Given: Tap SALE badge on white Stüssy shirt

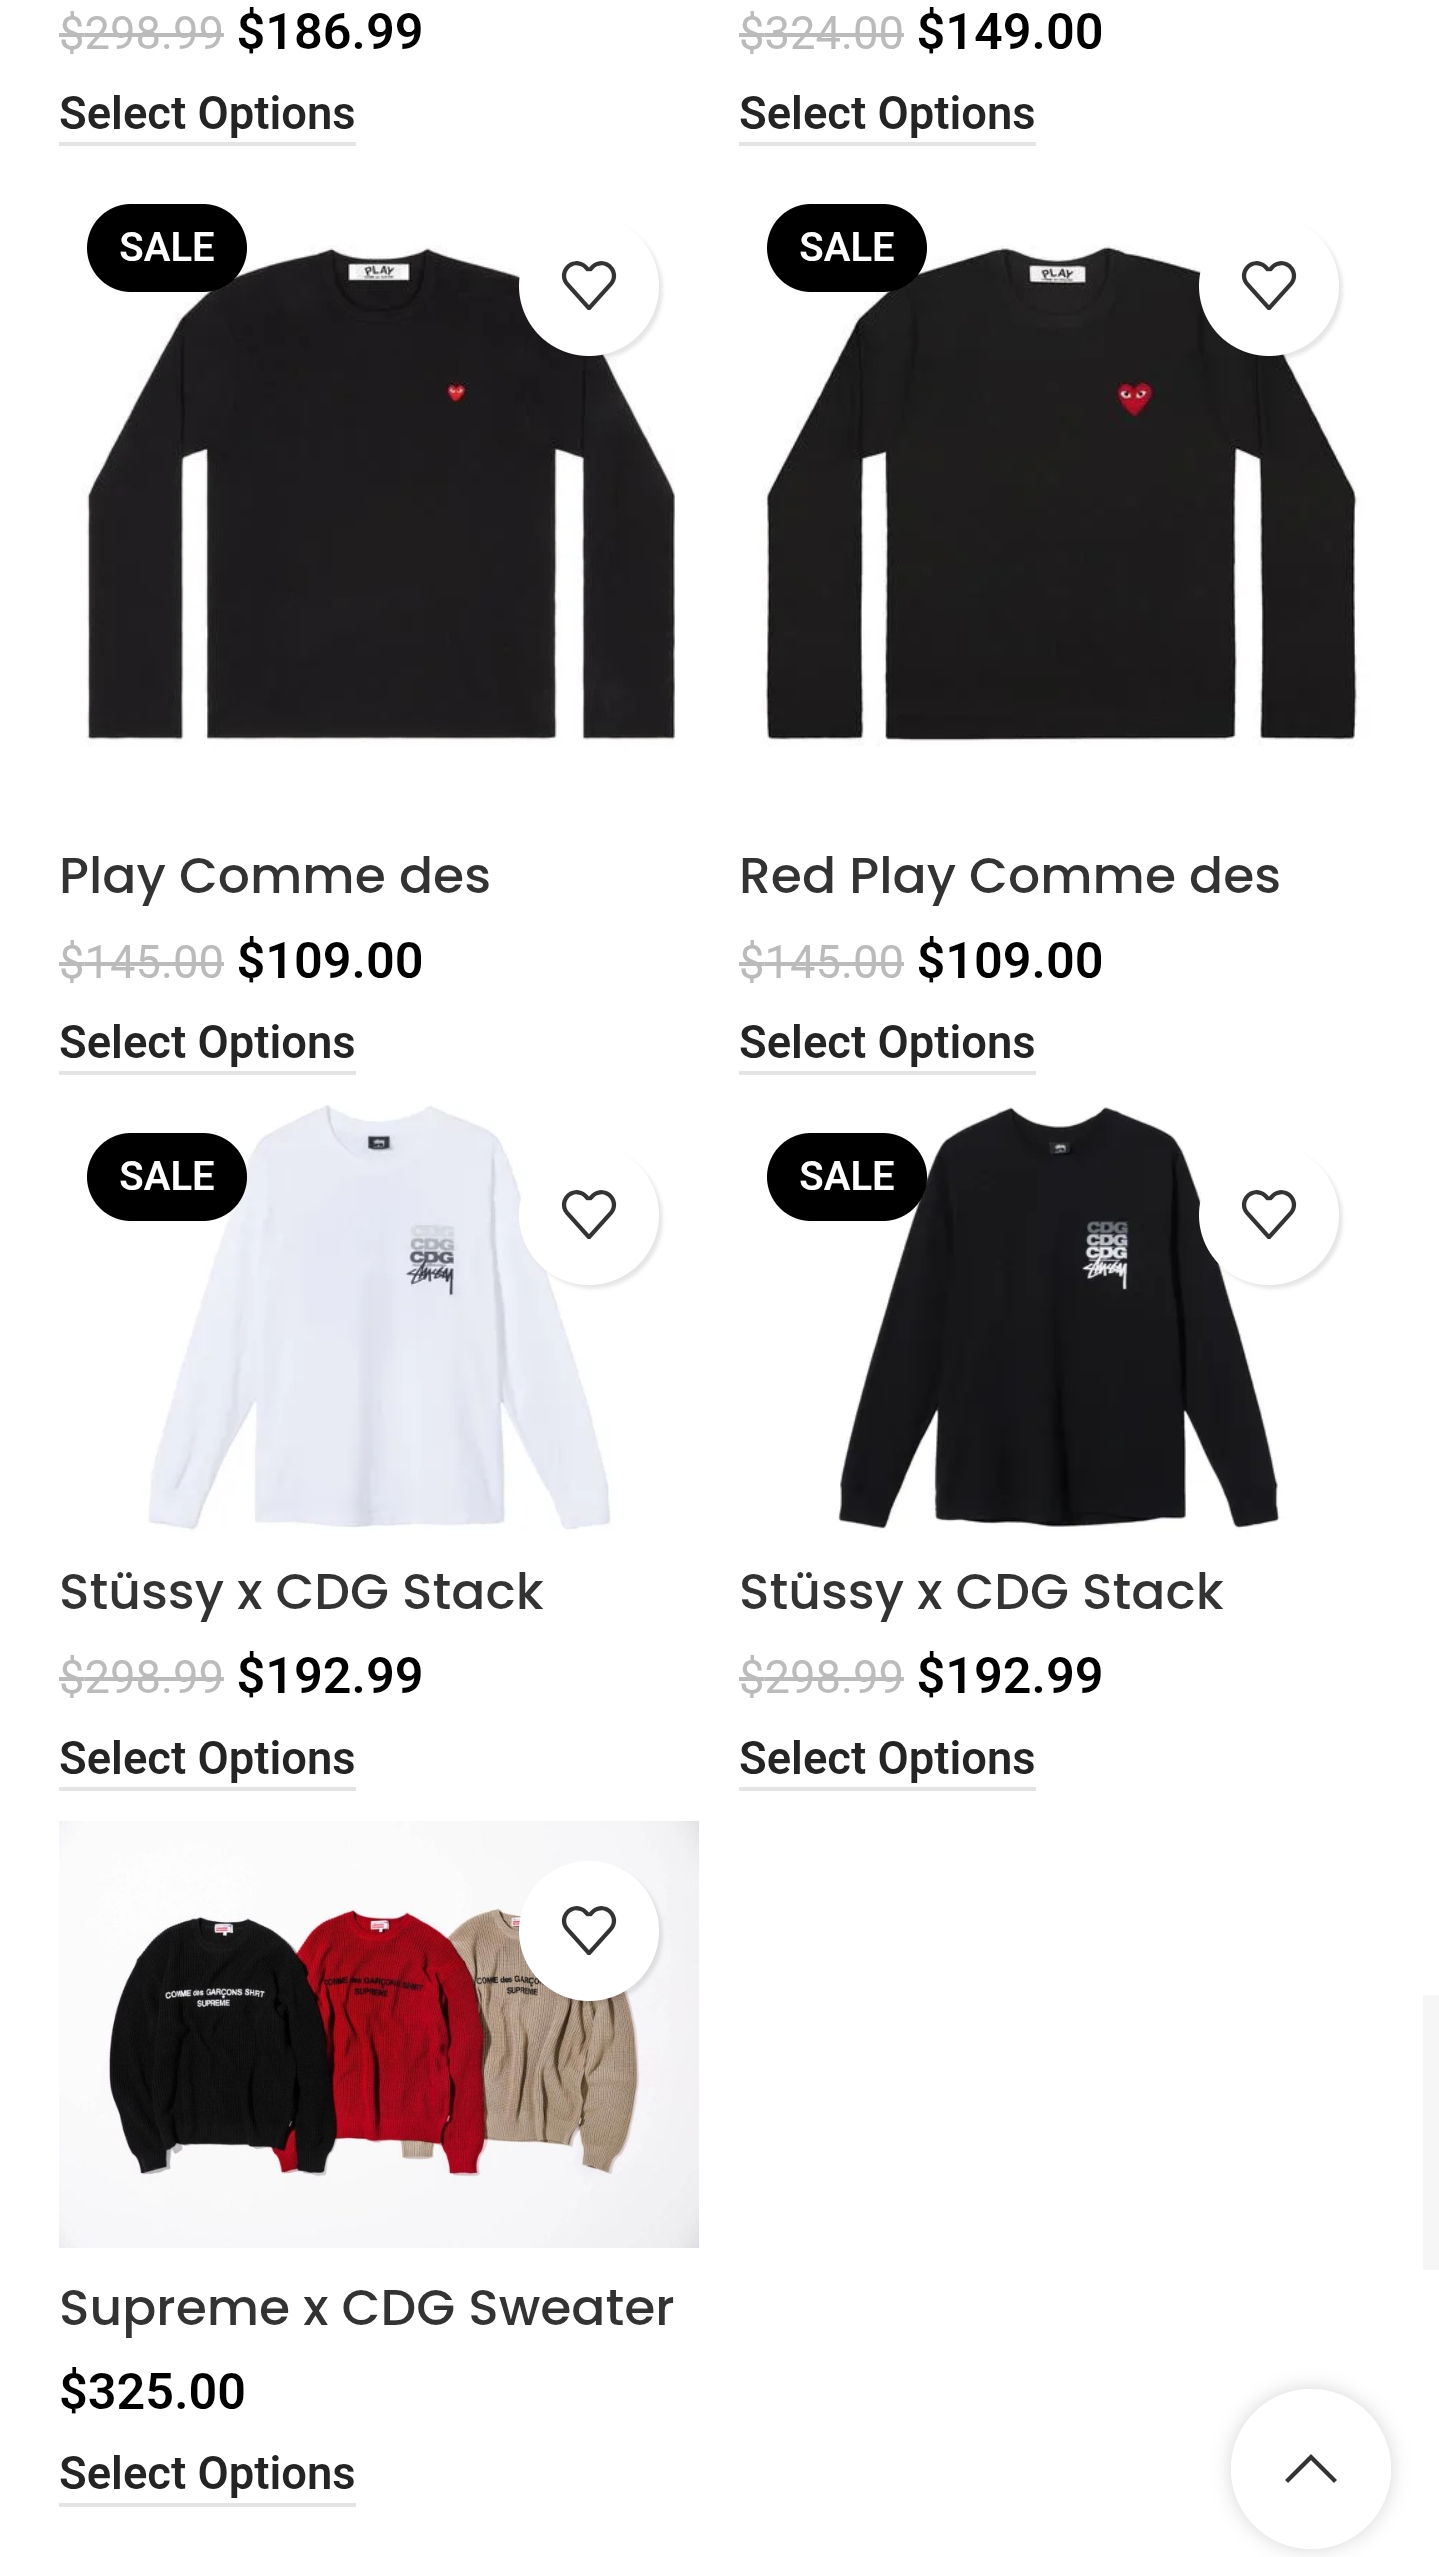Looking at the screenshot, I should (166, 1177).
